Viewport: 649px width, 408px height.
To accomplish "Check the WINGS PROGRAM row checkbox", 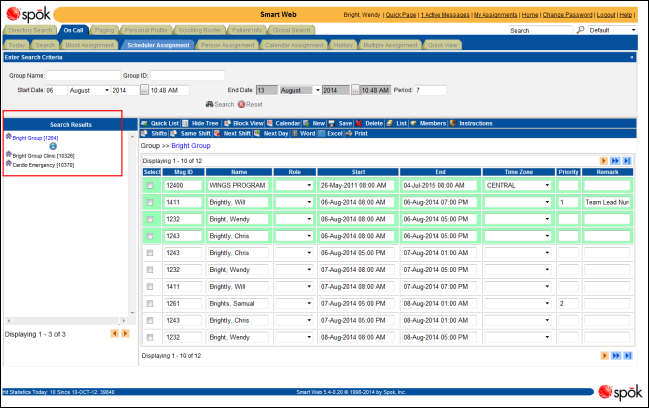I will click(x=150, y=186).
